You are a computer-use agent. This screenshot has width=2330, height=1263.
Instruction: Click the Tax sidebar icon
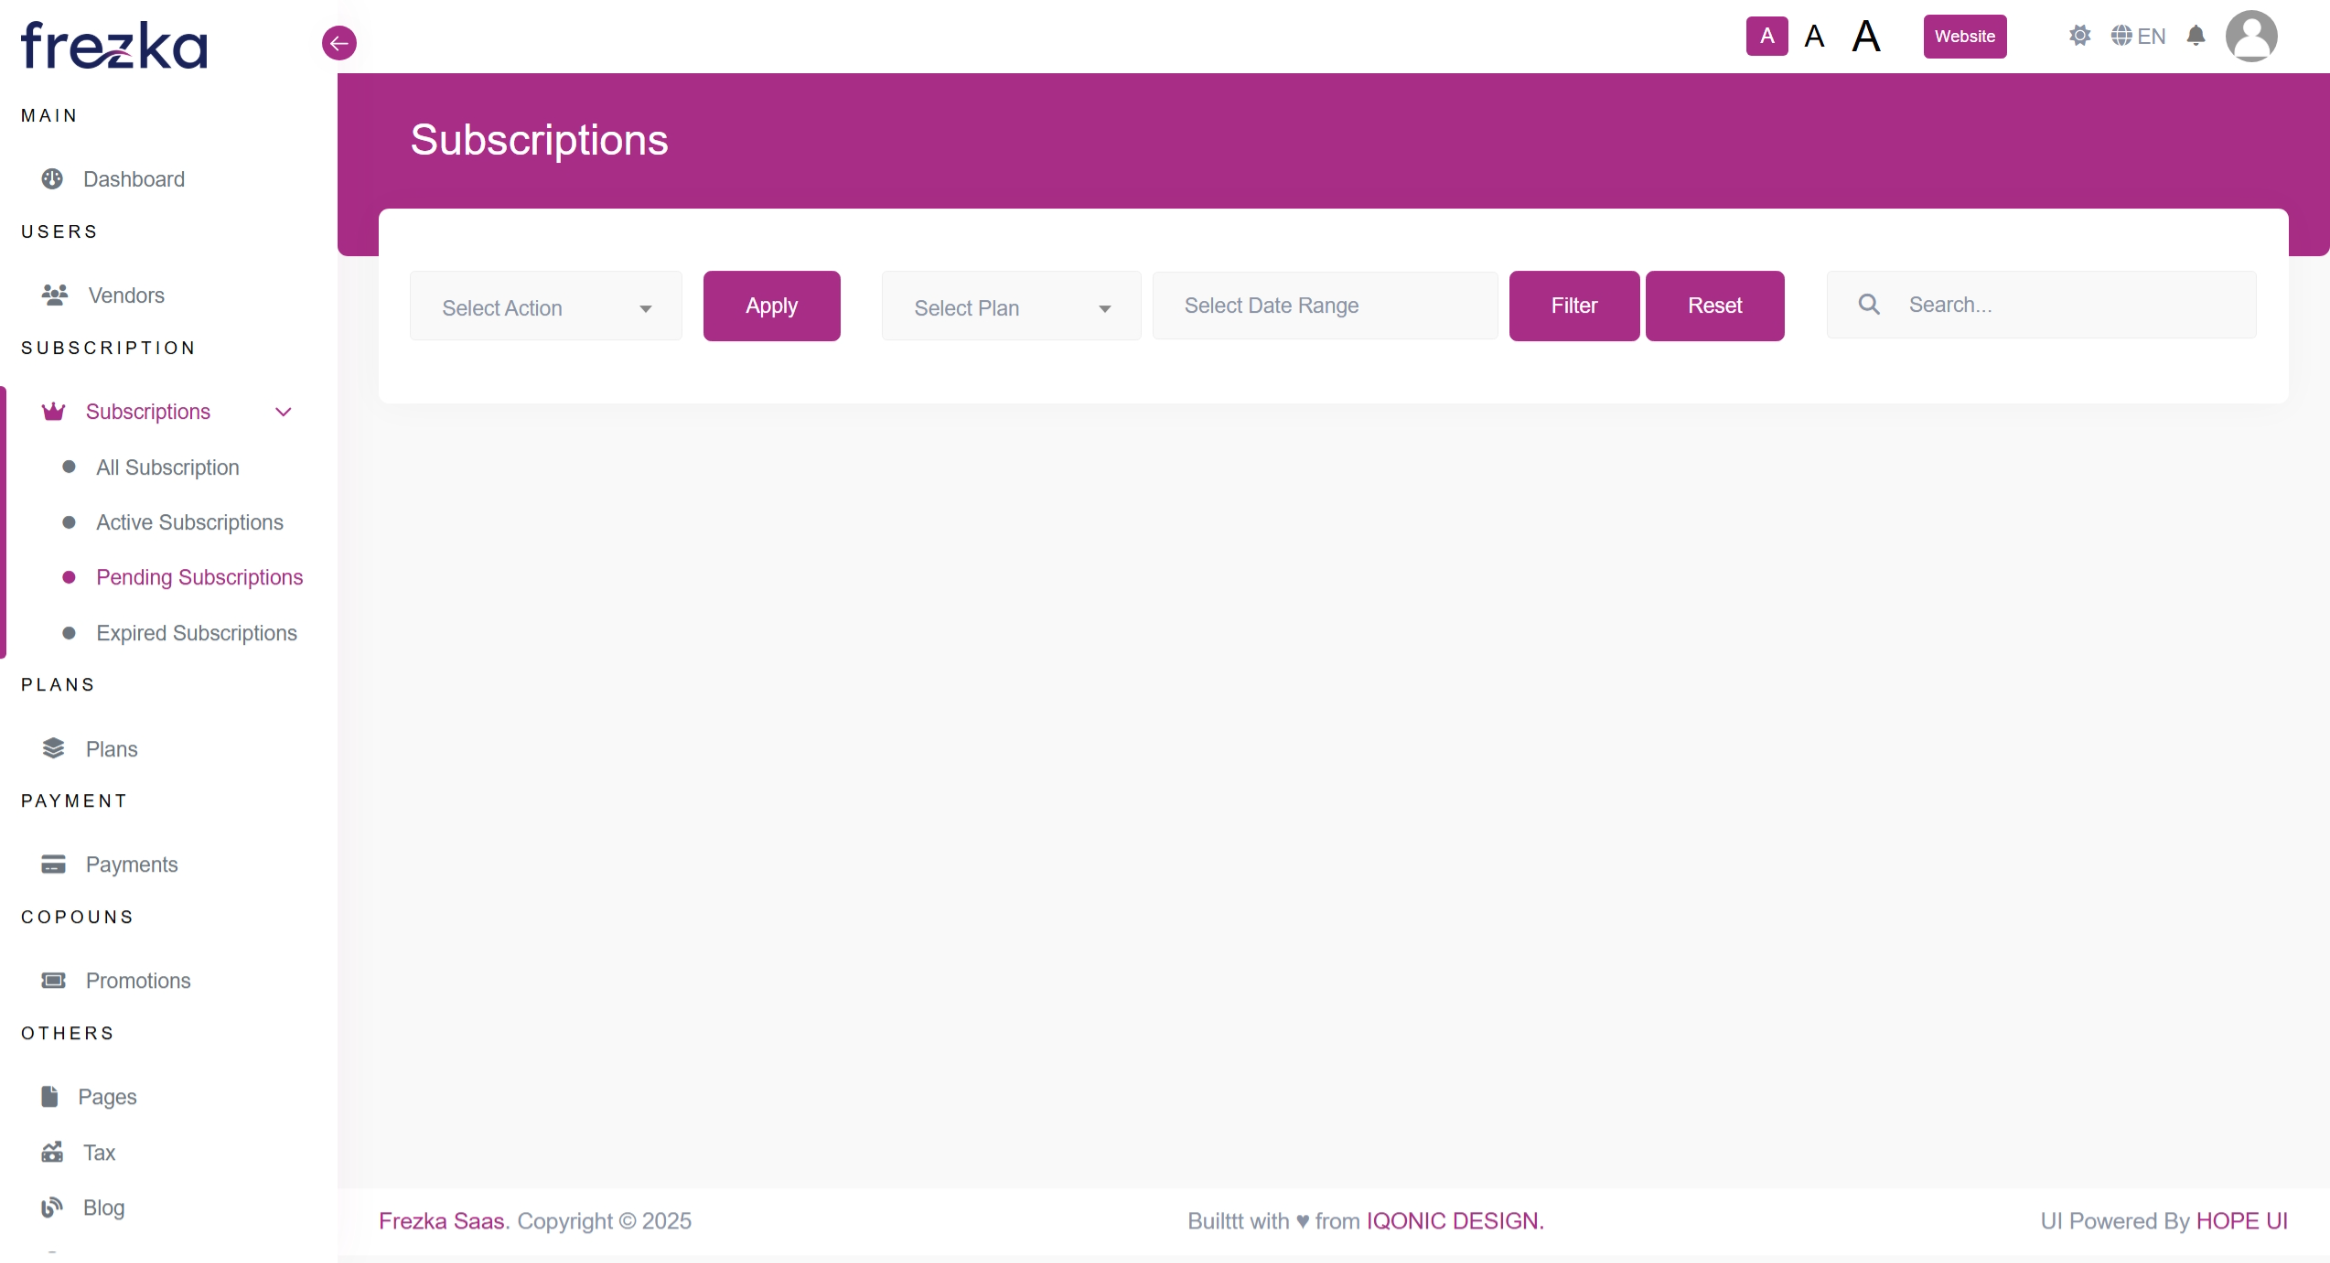click(52, 1152)
